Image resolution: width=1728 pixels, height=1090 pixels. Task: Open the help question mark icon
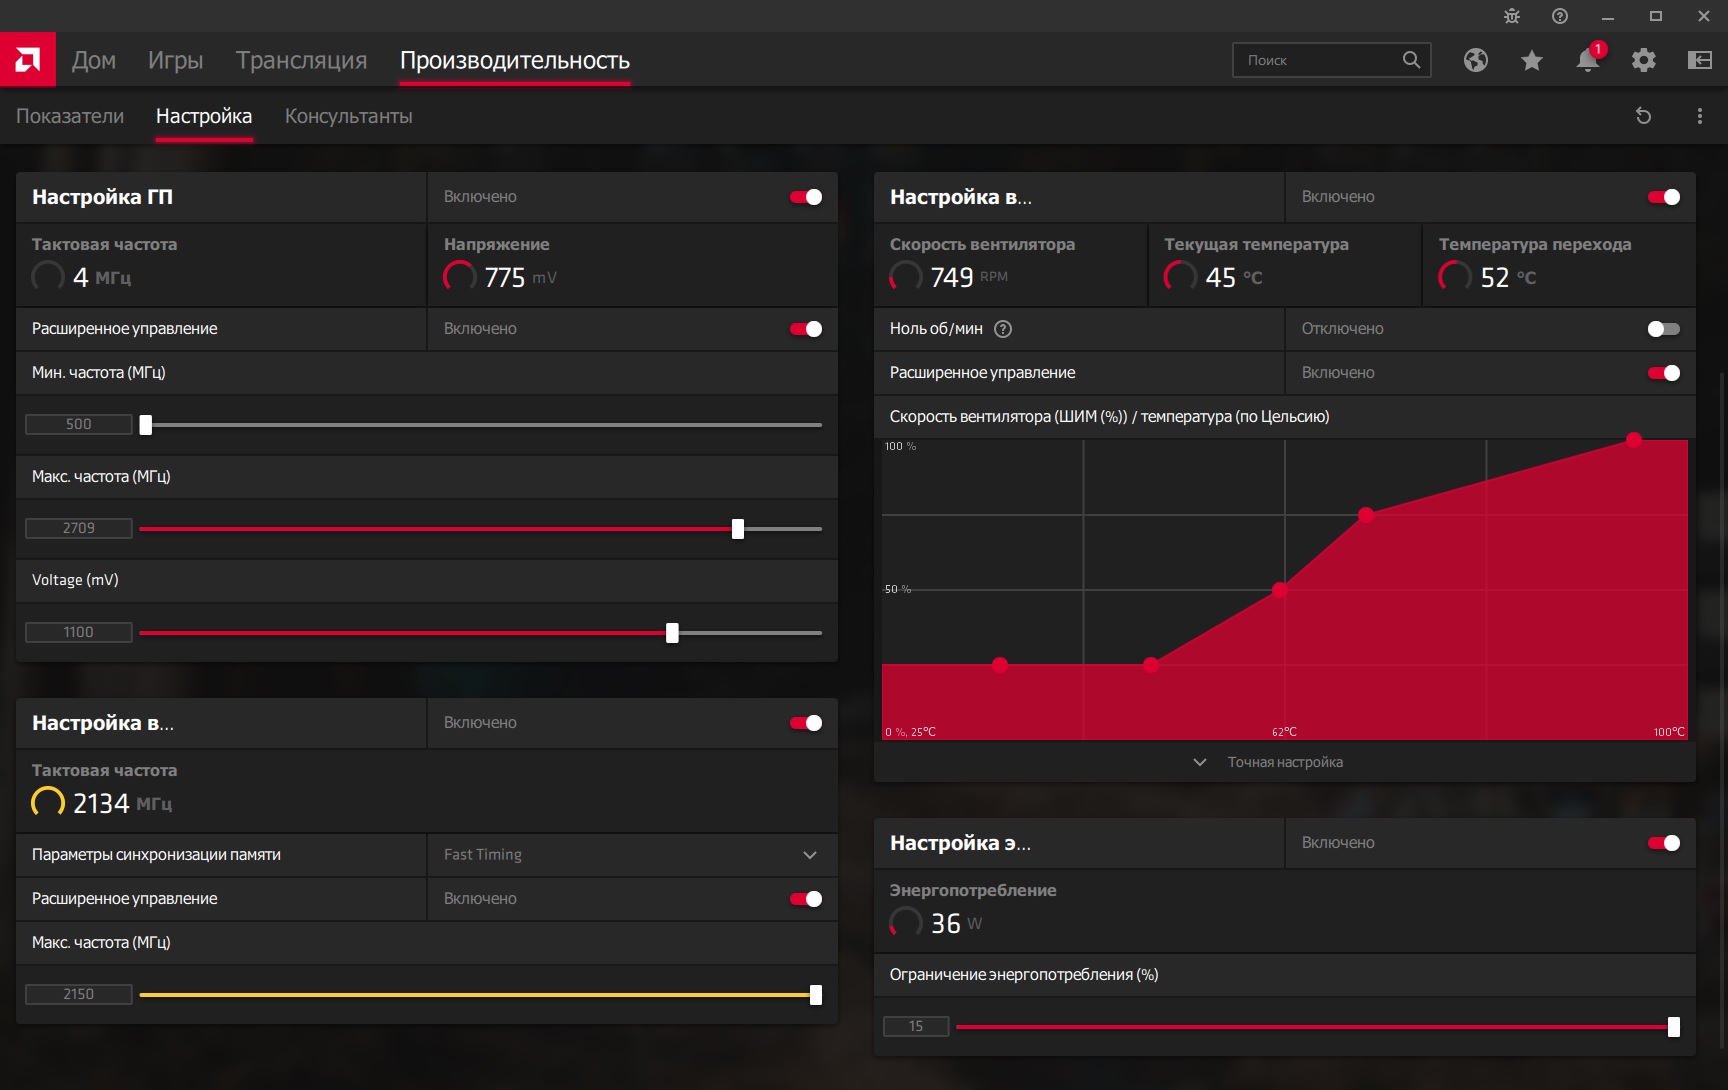pos(1560,16)
